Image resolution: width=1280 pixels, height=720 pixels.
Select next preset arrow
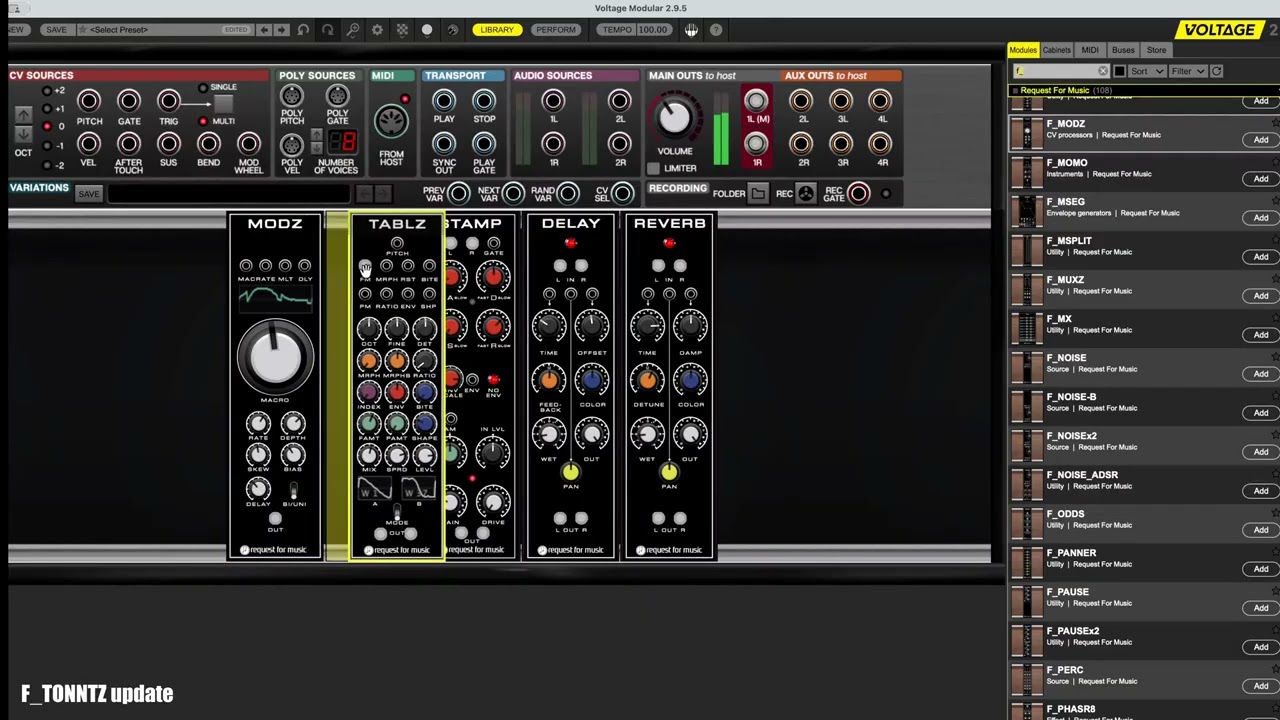(281, 30)
